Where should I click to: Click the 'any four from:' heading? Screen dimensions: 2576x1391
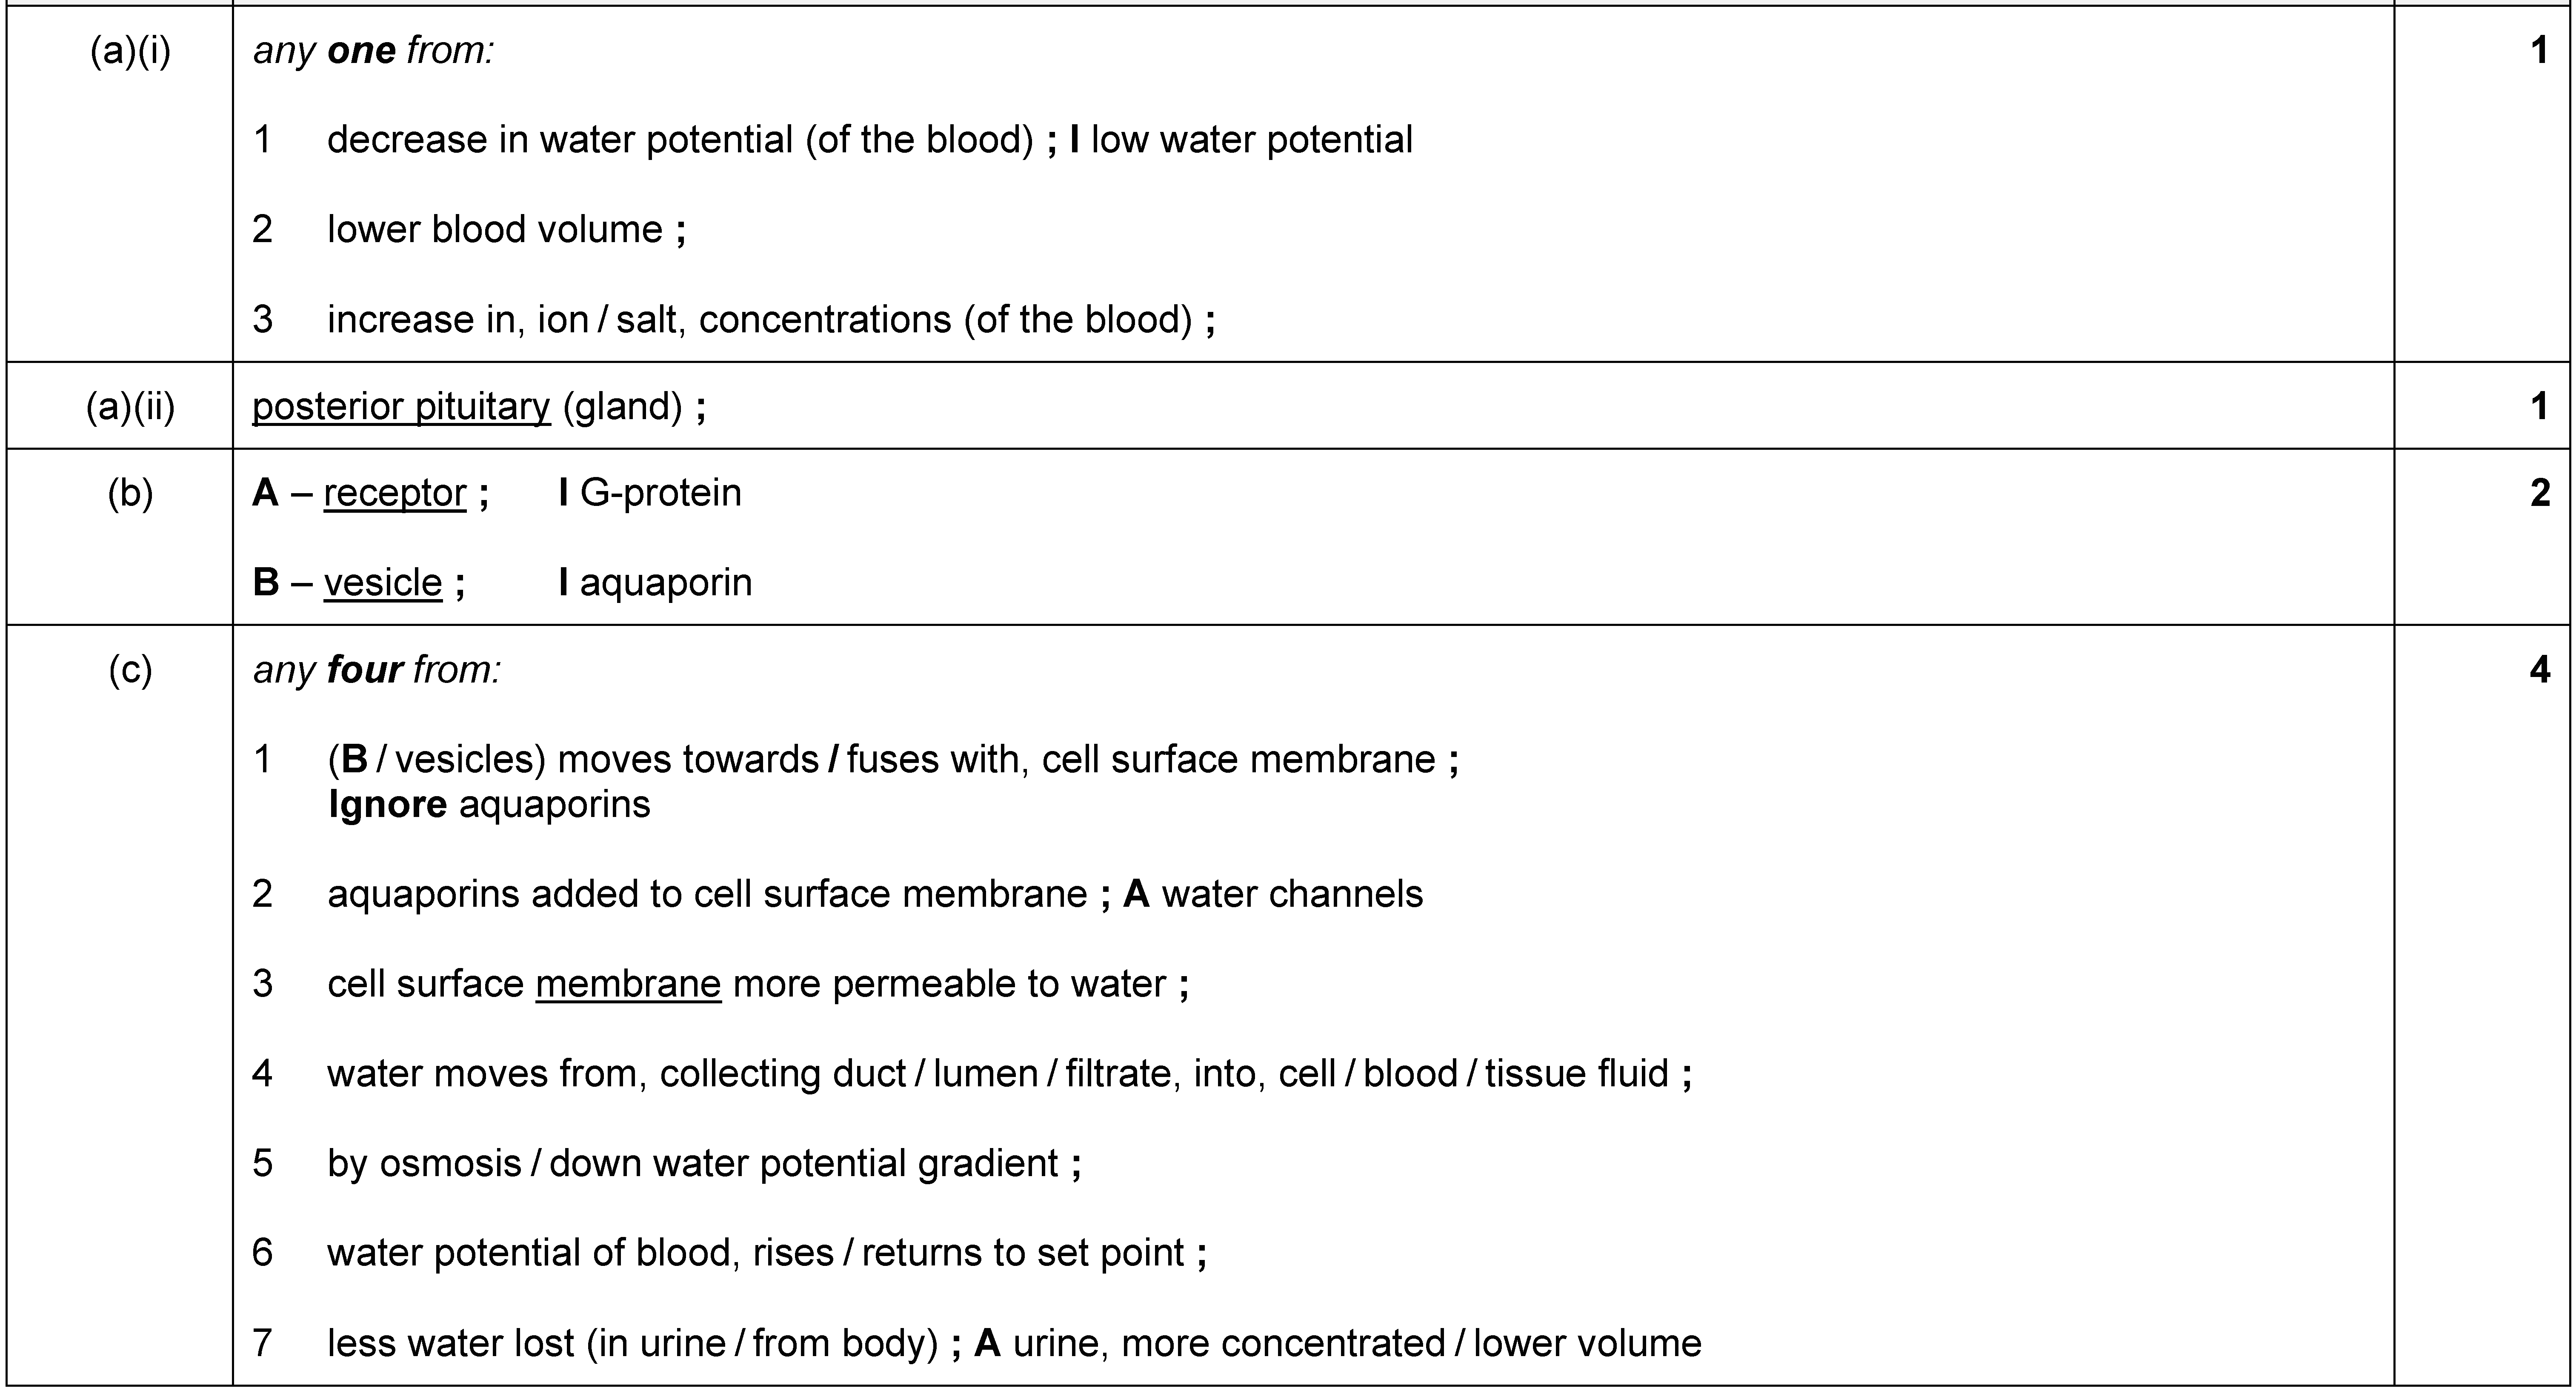pyautogui.click(x=376, y=670)
